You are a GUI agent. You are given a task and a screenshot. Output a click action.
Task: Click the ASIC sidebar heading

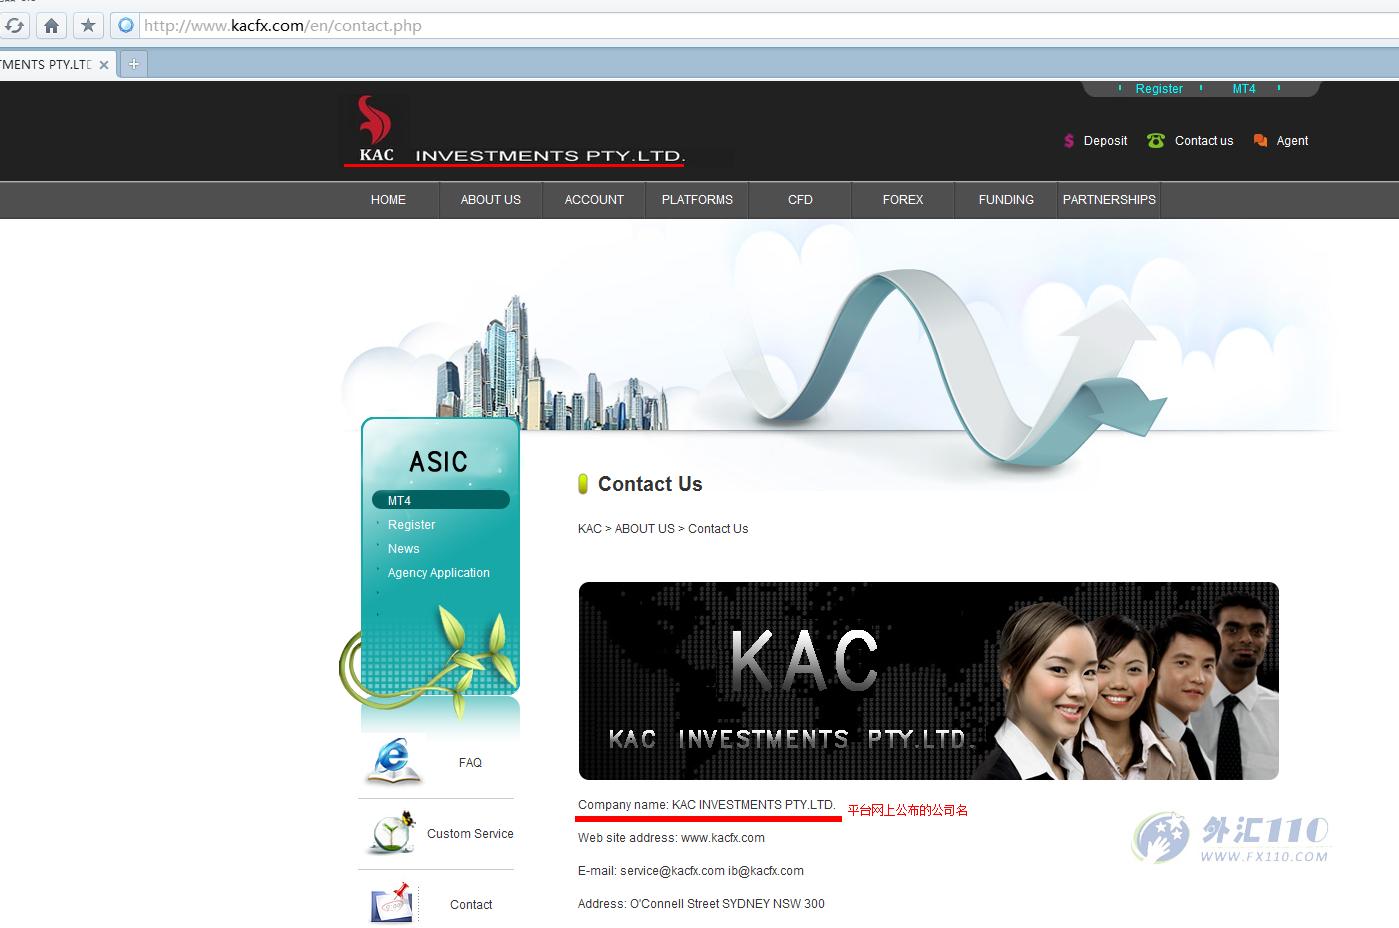point(438,462)
